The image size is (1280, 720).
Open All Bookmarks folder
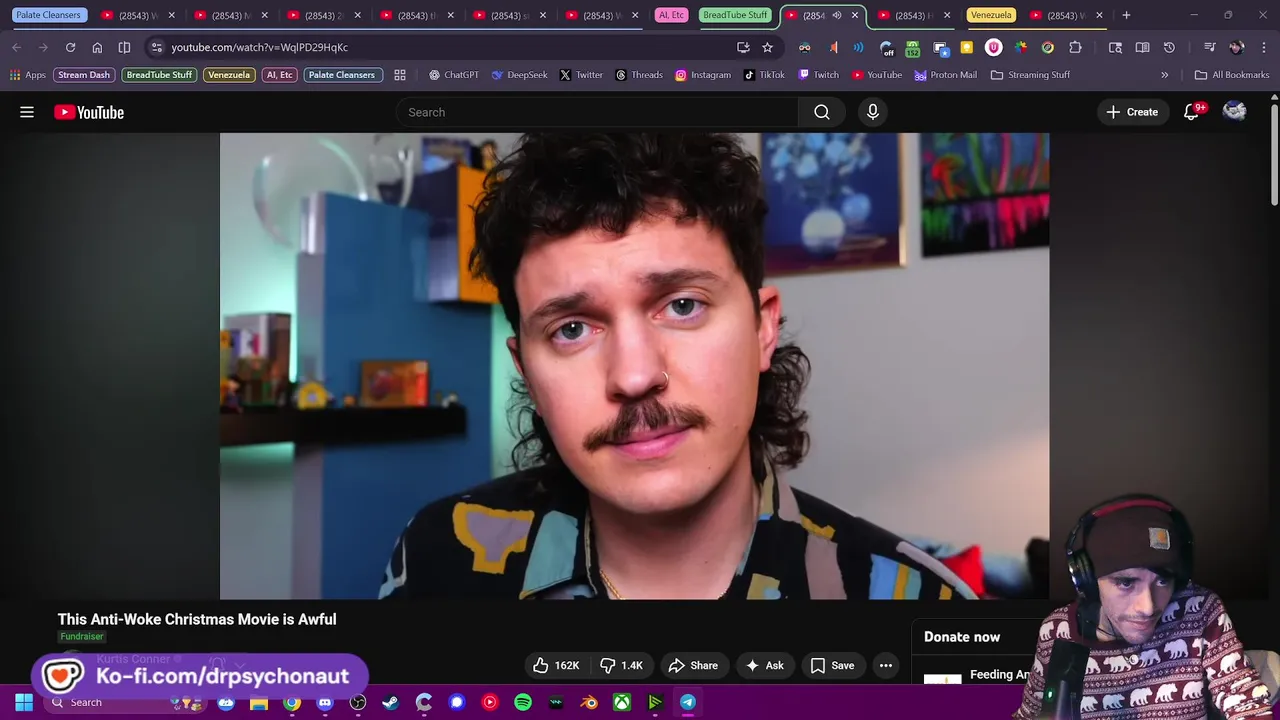1232,75
